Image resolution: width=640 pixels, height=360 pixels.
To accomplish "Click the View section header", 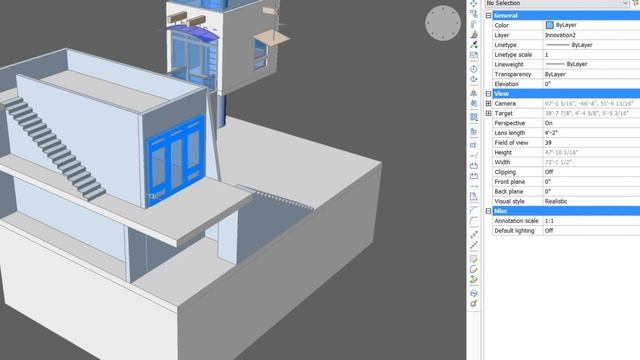I will 566,94.
